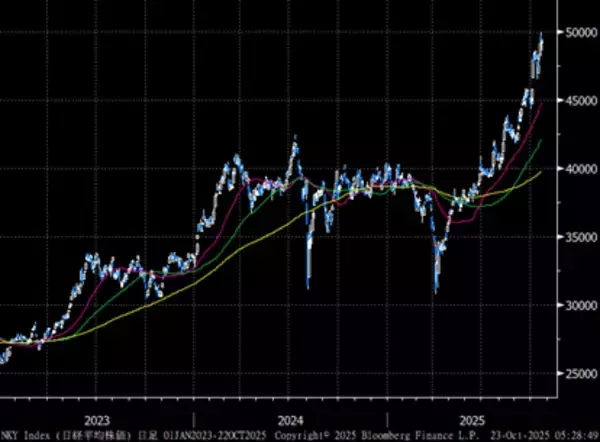Click the NKY Index ticker text
The height and width of the screenshot is (442, 600).
coord(25,435)
